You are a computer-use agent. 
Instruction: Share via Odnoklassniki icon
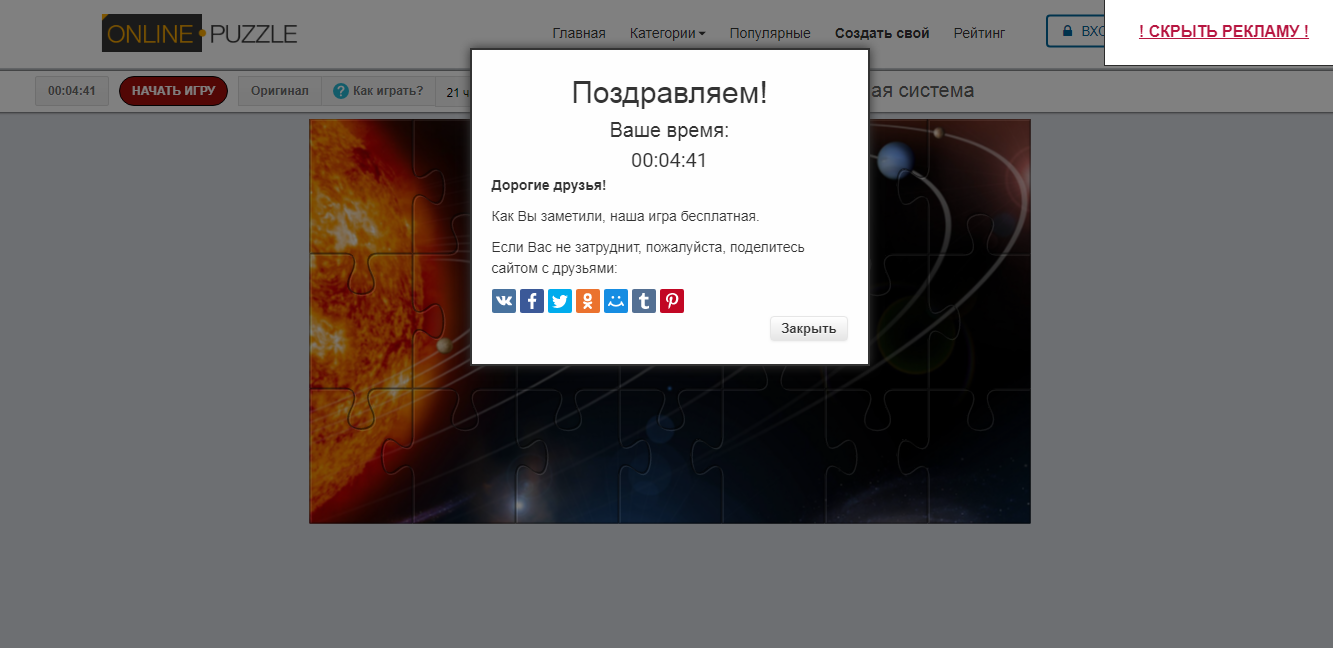(588, 301)
